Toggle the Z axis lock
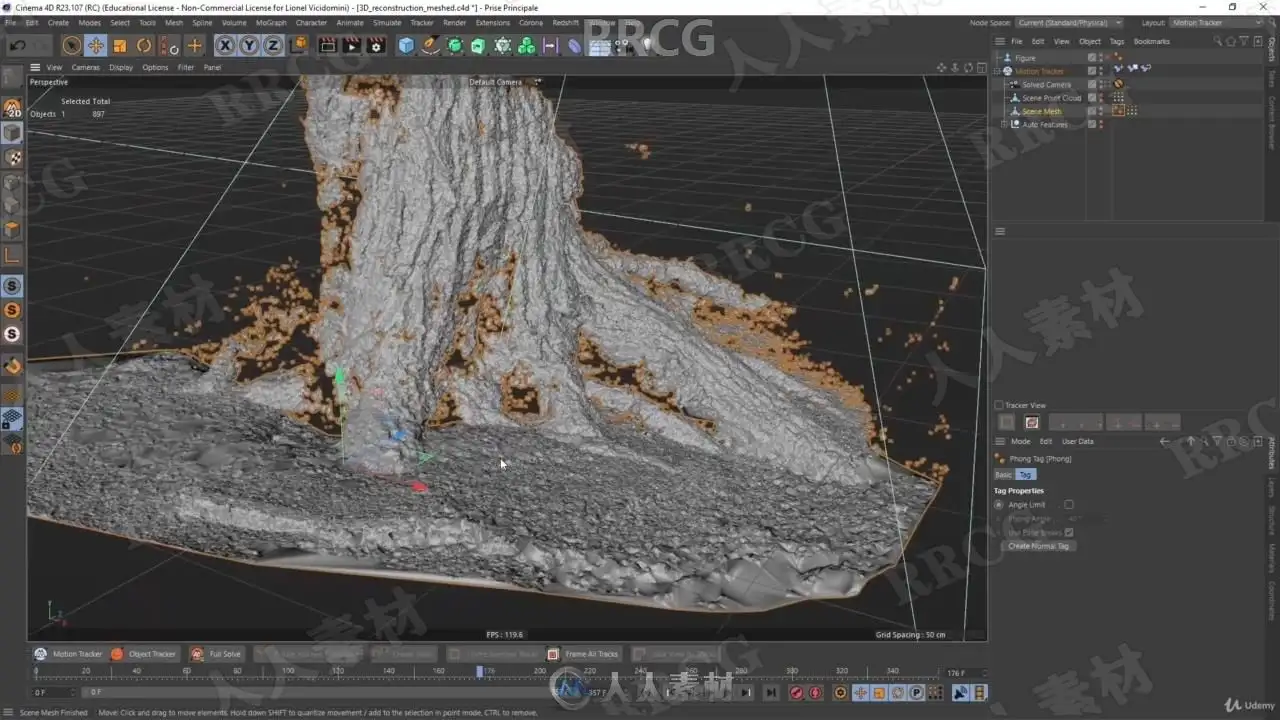1280x720 pixels. tap(272, 45)
